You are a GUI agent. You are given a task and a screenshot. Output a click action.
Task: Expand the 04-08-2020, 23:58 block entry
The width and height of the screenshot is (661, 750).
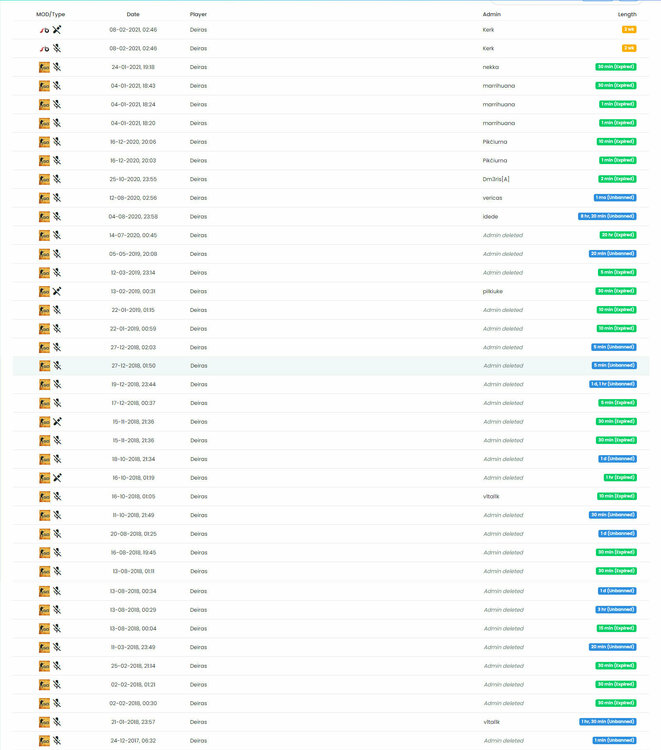[x=330, y=216]
